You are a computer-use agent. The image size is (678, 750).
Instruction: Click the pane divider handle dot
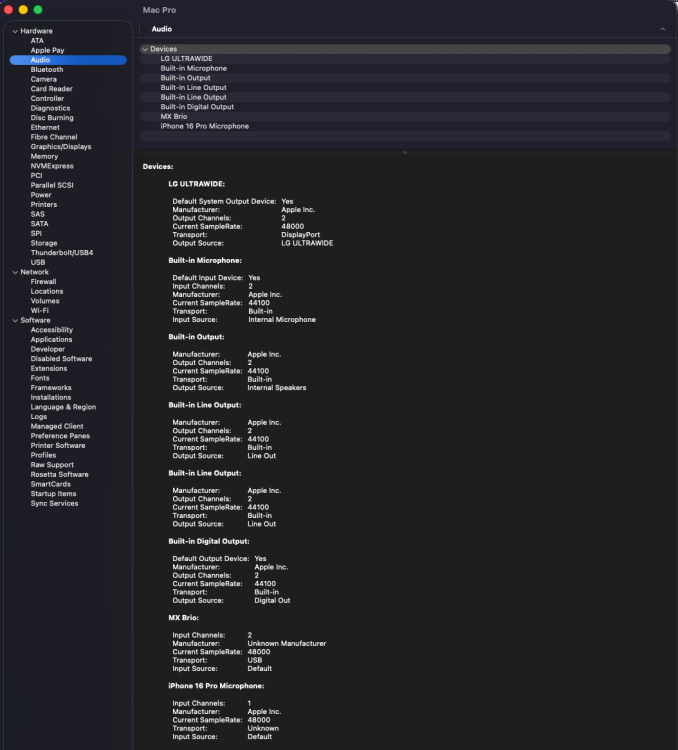tap(405, 153)
